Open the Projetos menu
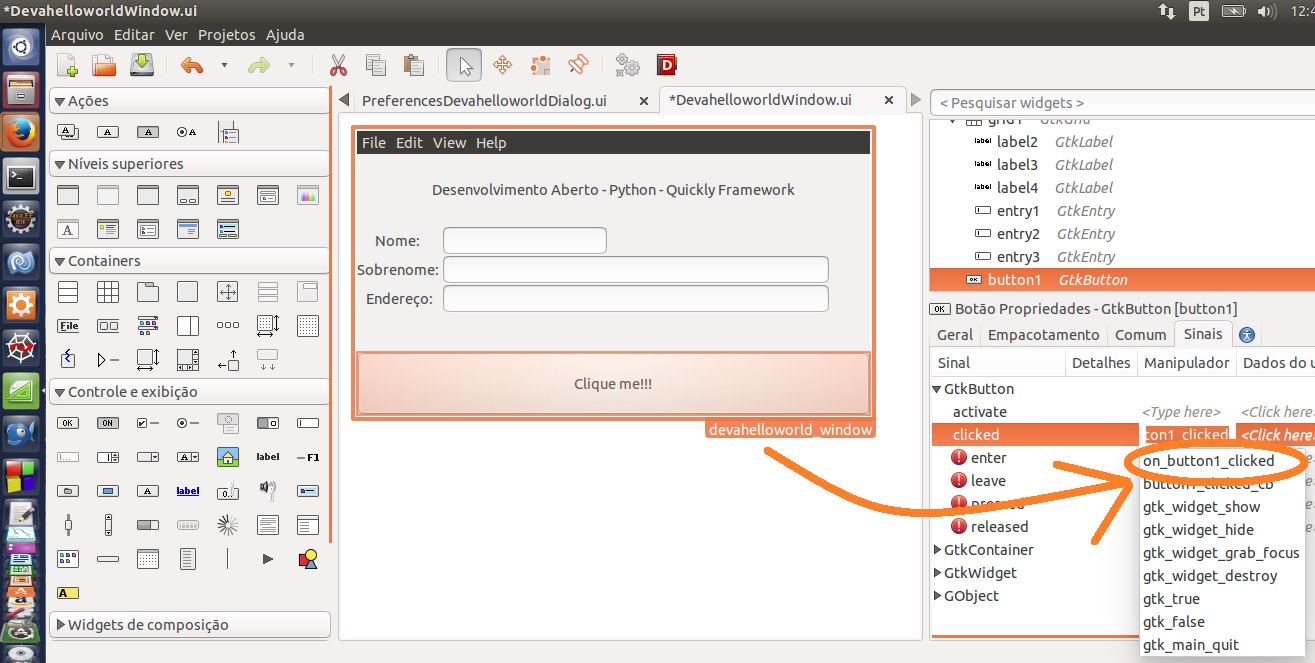 227,34
